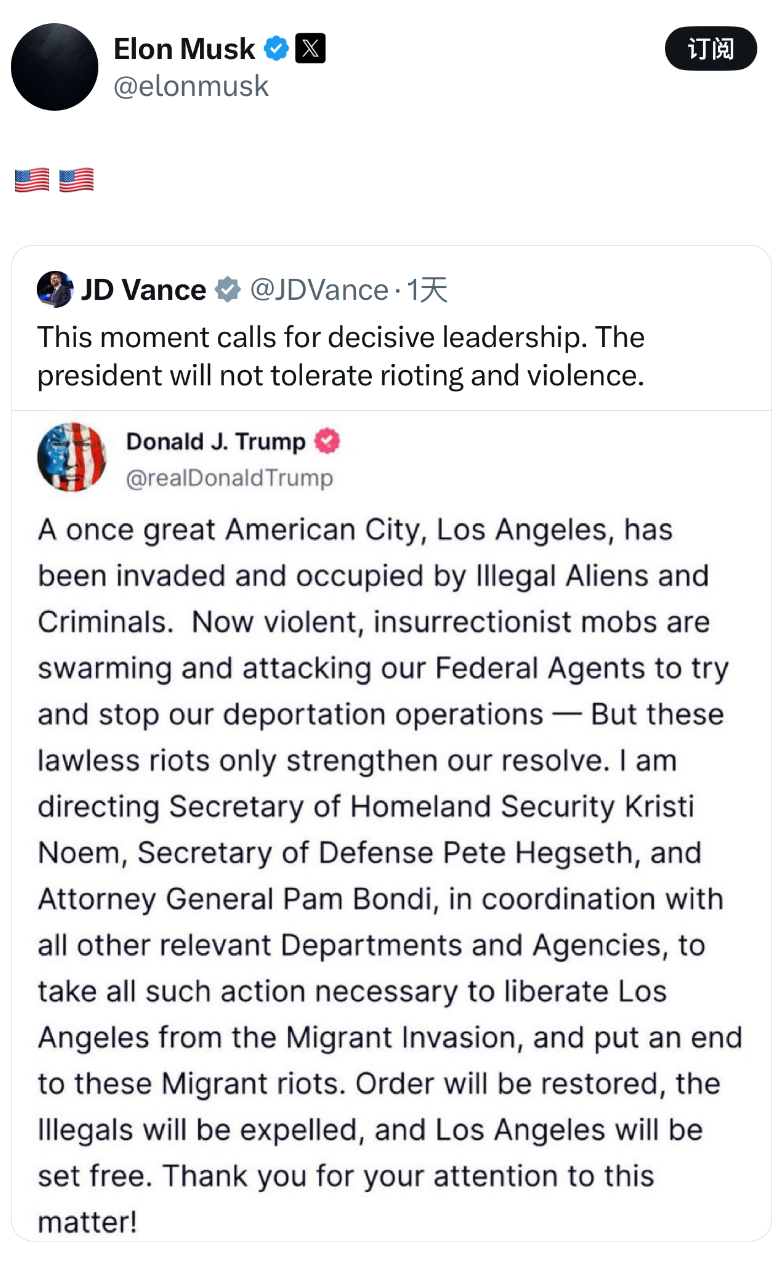
Task: Click the blue verified badge next to Elon Musk
Action: [x=276, y=48]
